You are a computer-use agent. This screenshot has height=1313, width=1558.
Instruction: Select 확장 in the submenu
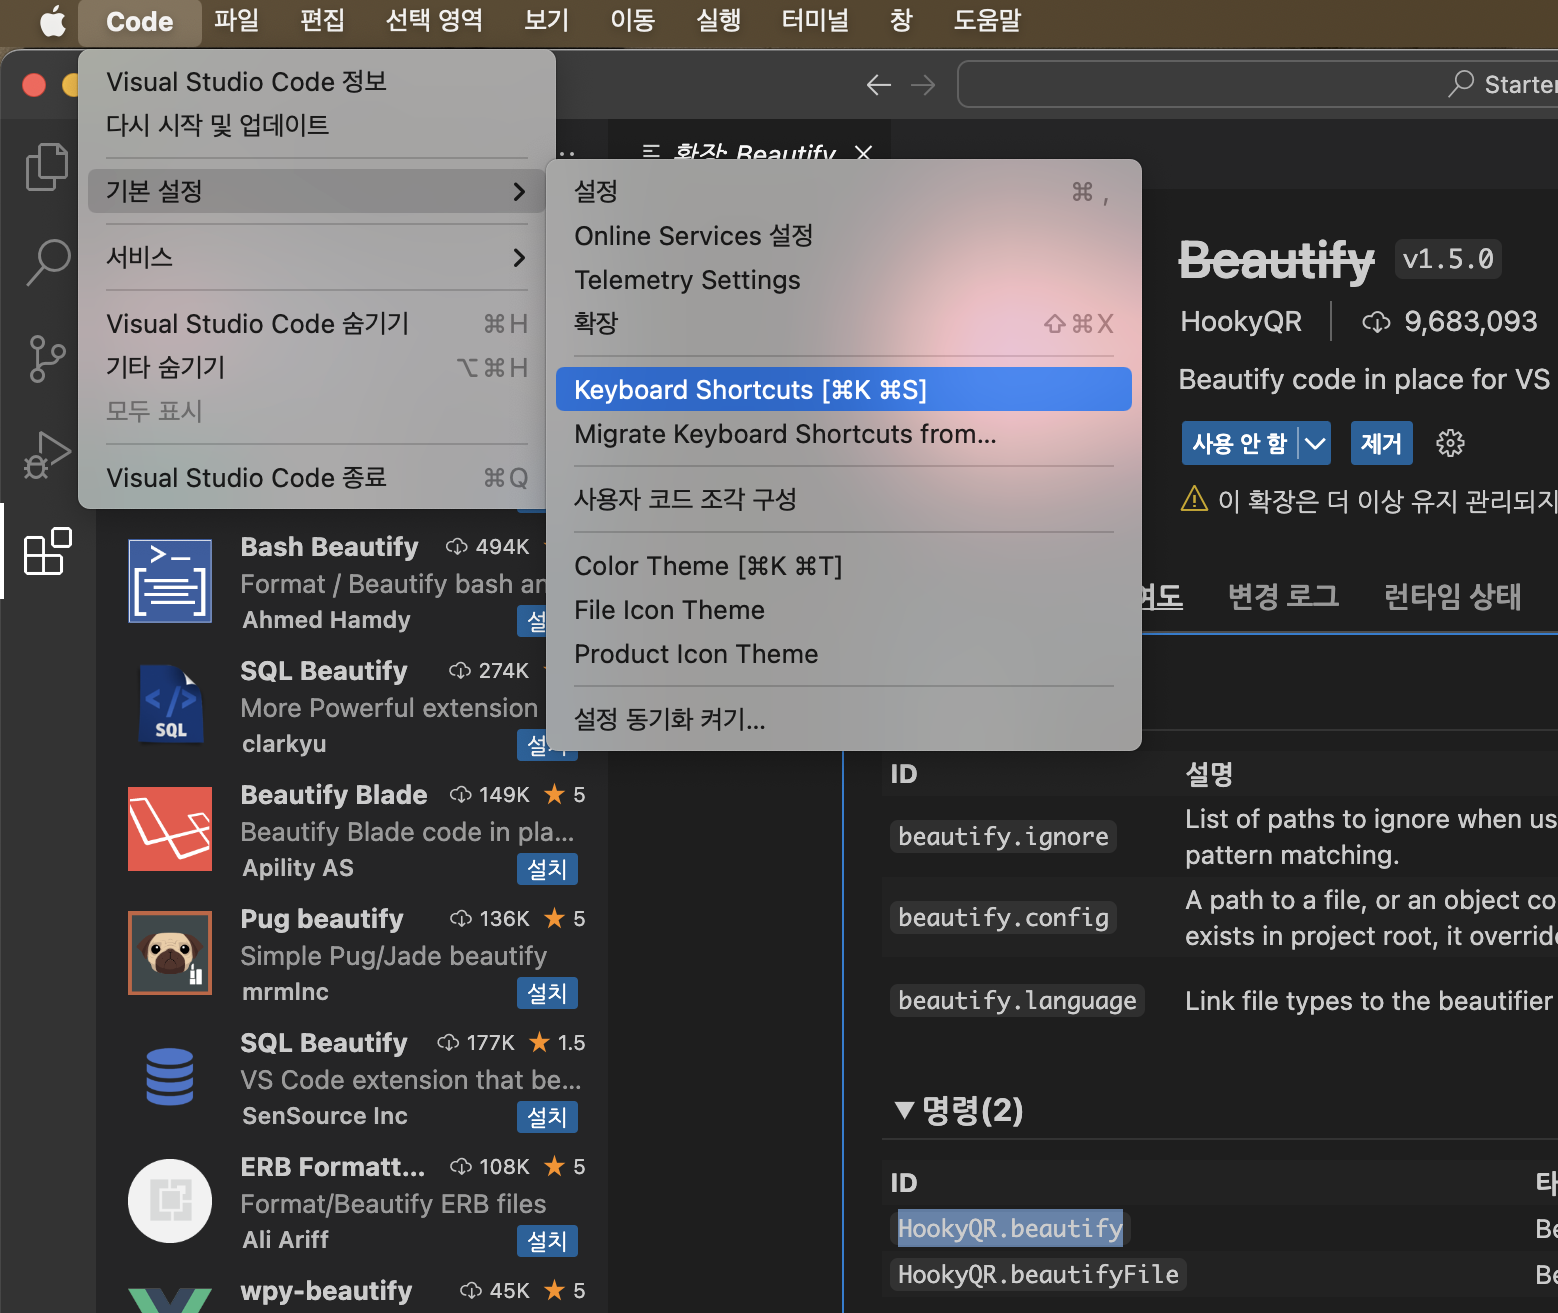[844, 323]
